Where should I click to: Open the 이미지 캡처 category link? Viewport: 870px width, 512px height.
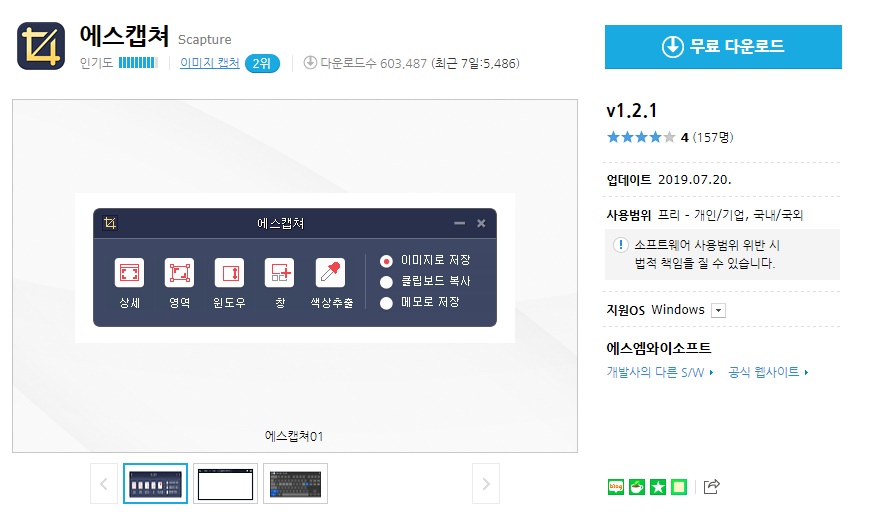click(210, 63)
